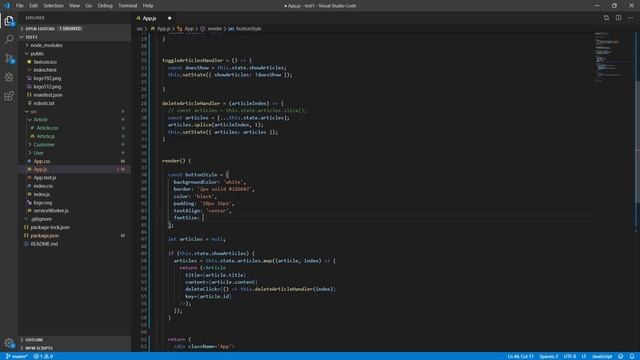Open index.html in the explorer
The width and height of the screenshot is (640, 360).
click(74, 70)
